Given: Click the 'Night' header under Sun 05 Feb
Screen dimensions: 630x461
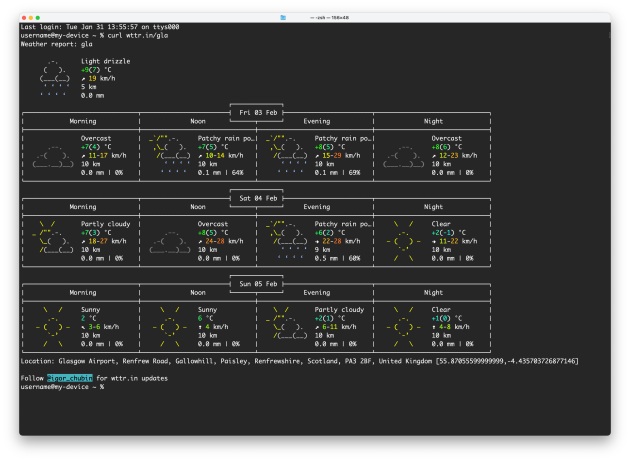Looking at the screenshot, I should (433, 293).
